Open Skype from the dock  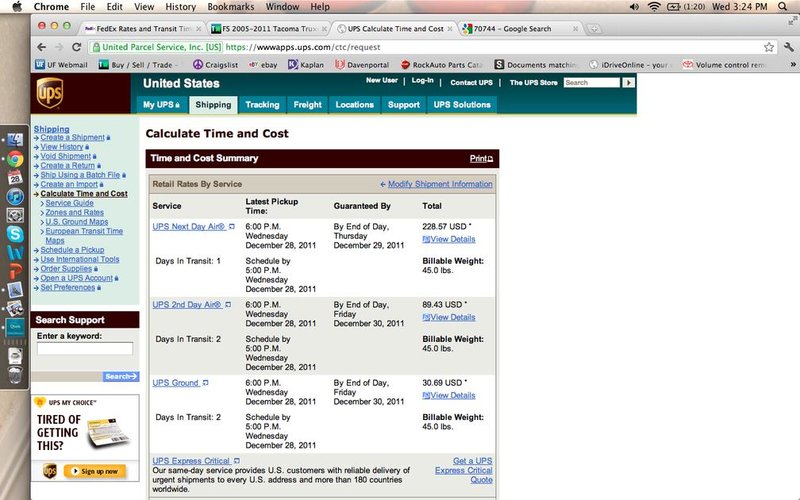[15, 234]
